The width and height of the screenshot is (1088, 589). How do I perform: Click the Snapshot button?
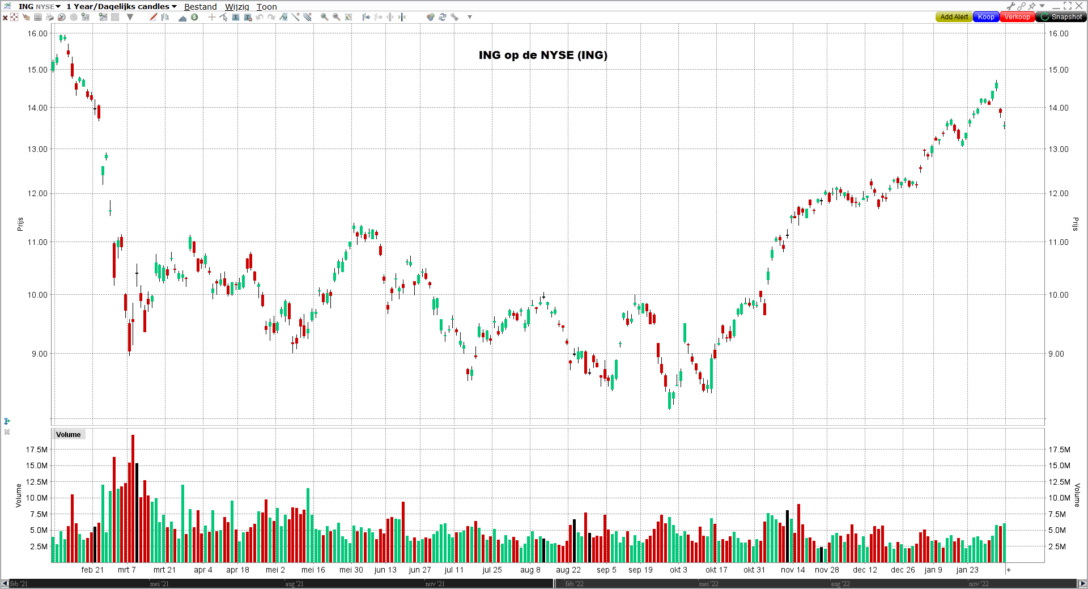1061,17
